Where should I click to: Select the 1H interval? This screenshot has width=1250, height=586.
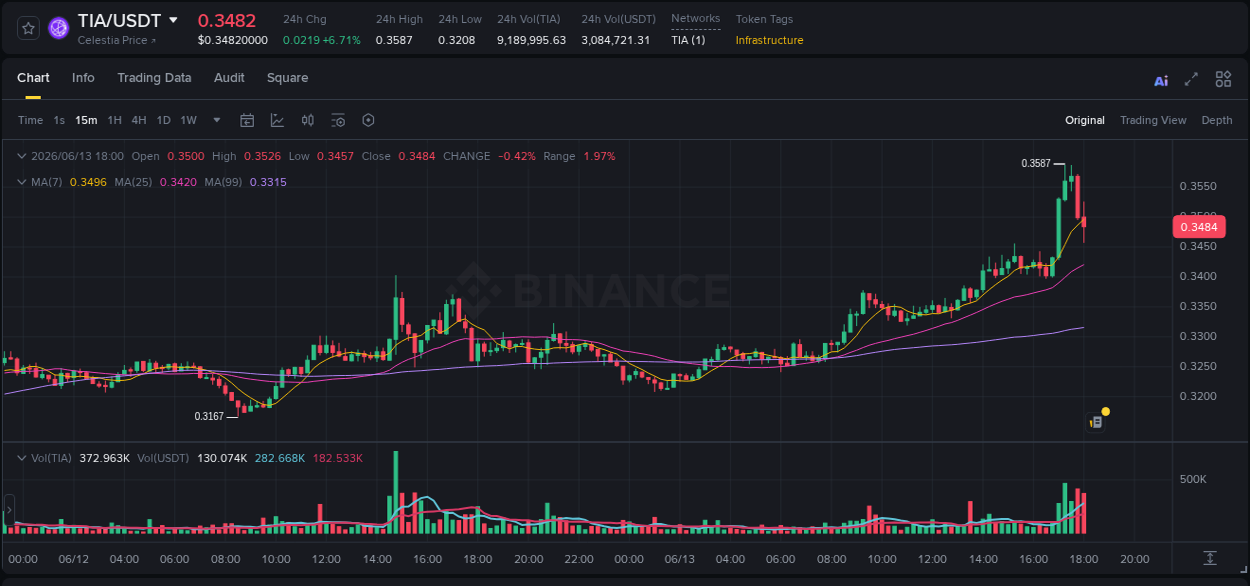114,120
